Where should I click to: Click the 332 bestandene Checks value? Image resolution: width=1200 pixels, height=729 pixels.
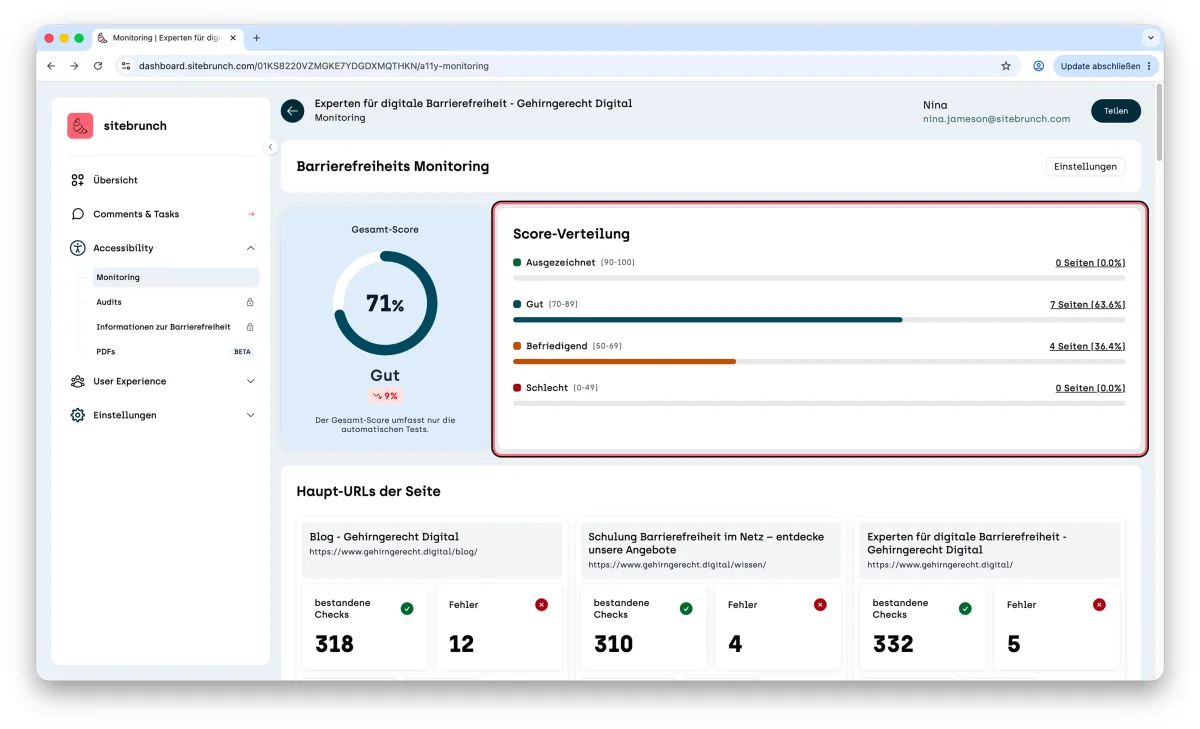point(893,644)
